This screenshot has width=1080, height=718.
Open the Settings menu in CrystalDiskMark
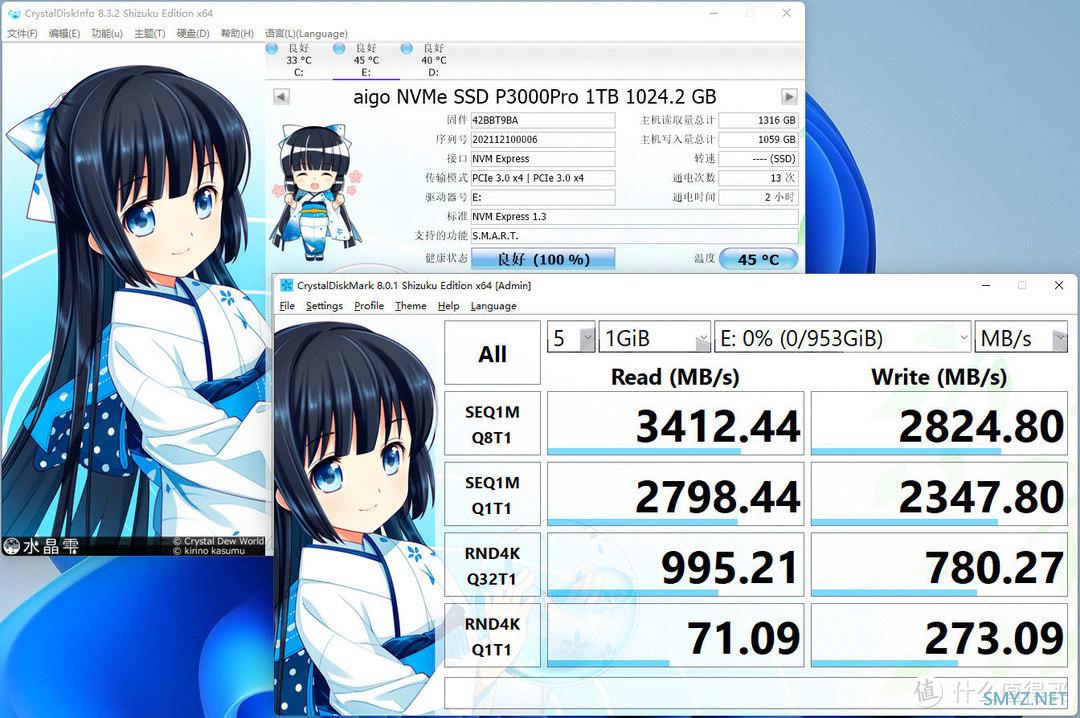[324, 306]
